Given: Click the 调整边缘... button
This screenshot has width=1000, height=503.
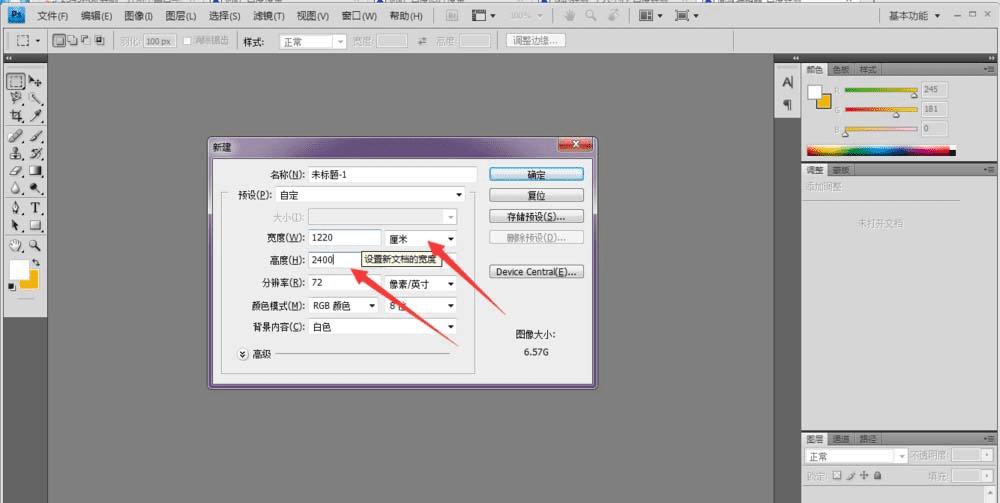Looking at the screenshot, I should [536, 41].
